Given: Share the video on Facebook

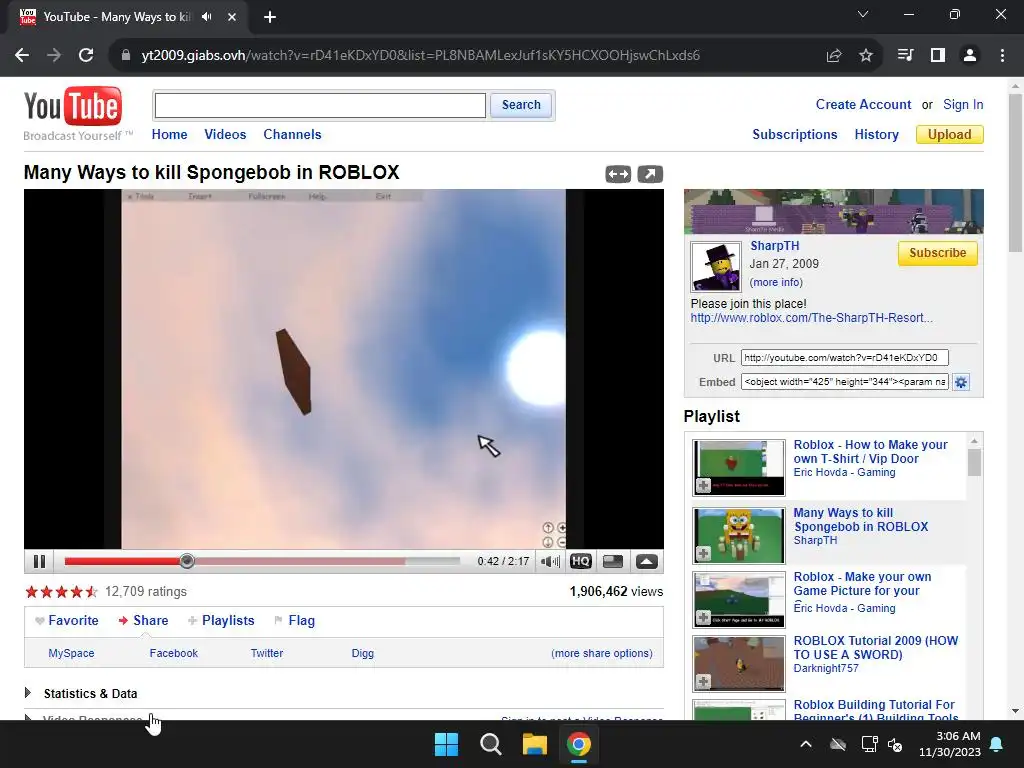Looking at the screenshot, I should pyautogui.click(x=174, y=653).
